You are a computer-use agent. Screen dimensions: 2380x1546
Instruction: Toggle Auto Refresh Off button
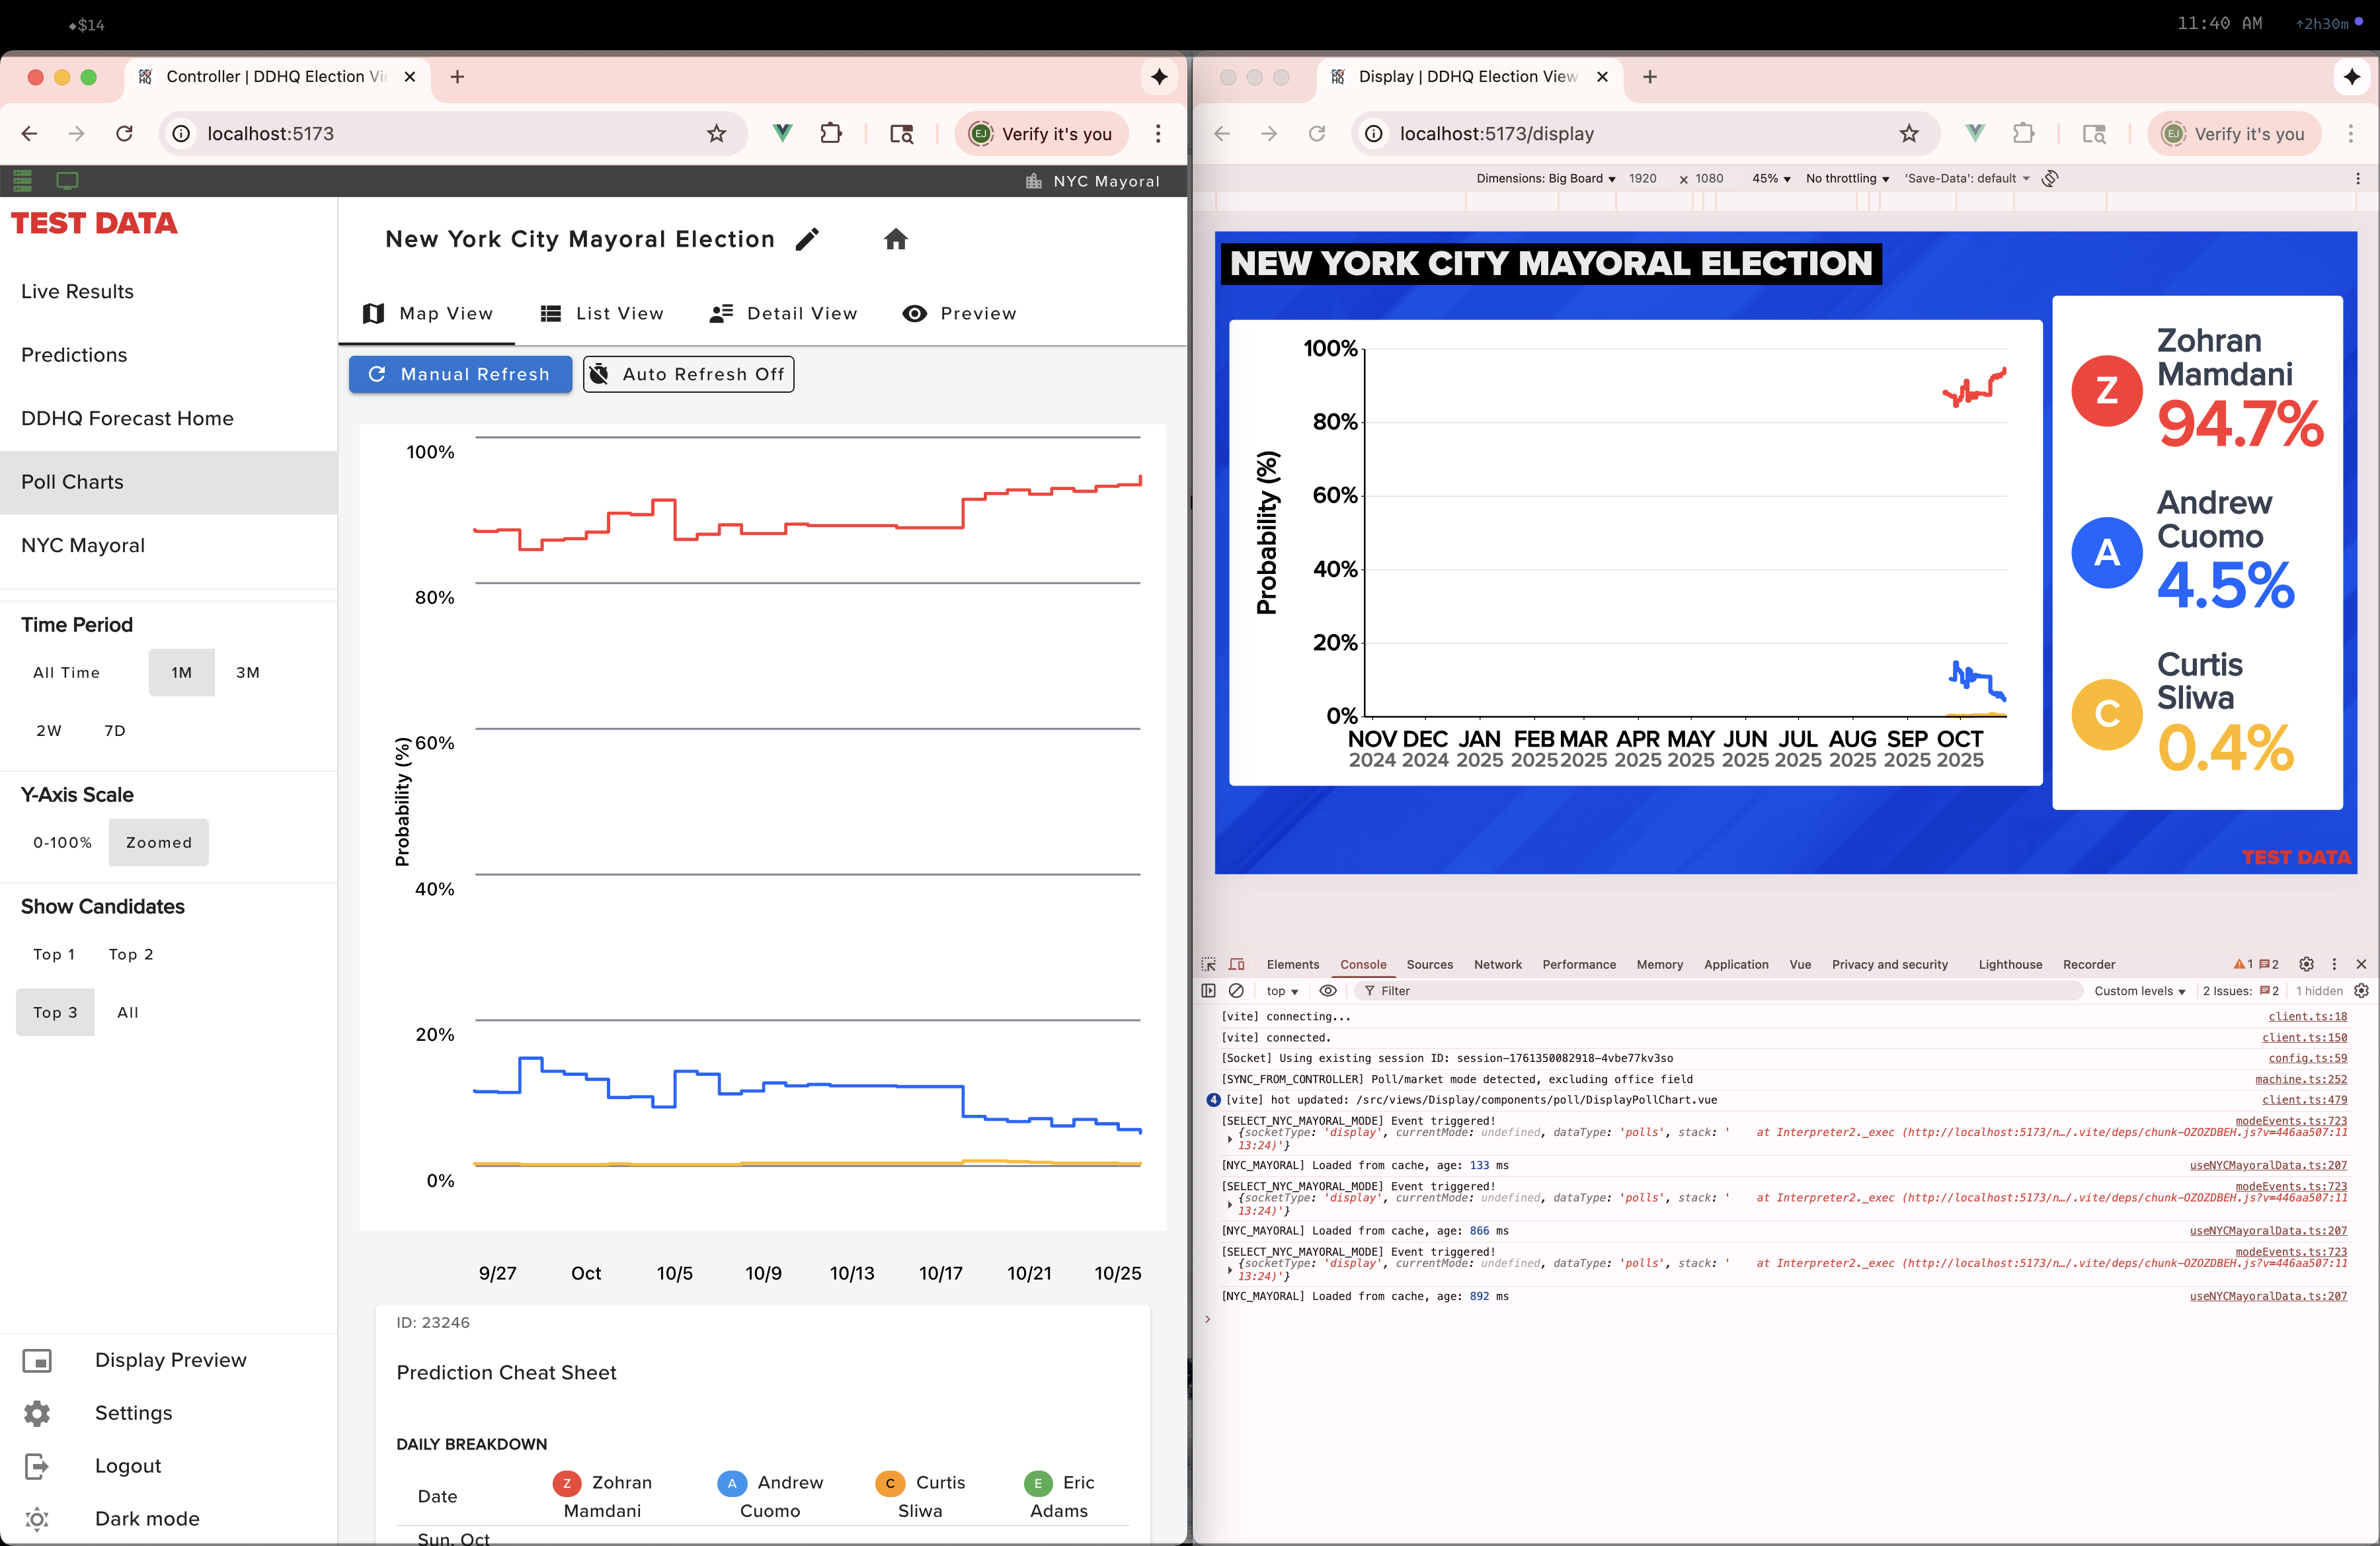coord(688,374)
